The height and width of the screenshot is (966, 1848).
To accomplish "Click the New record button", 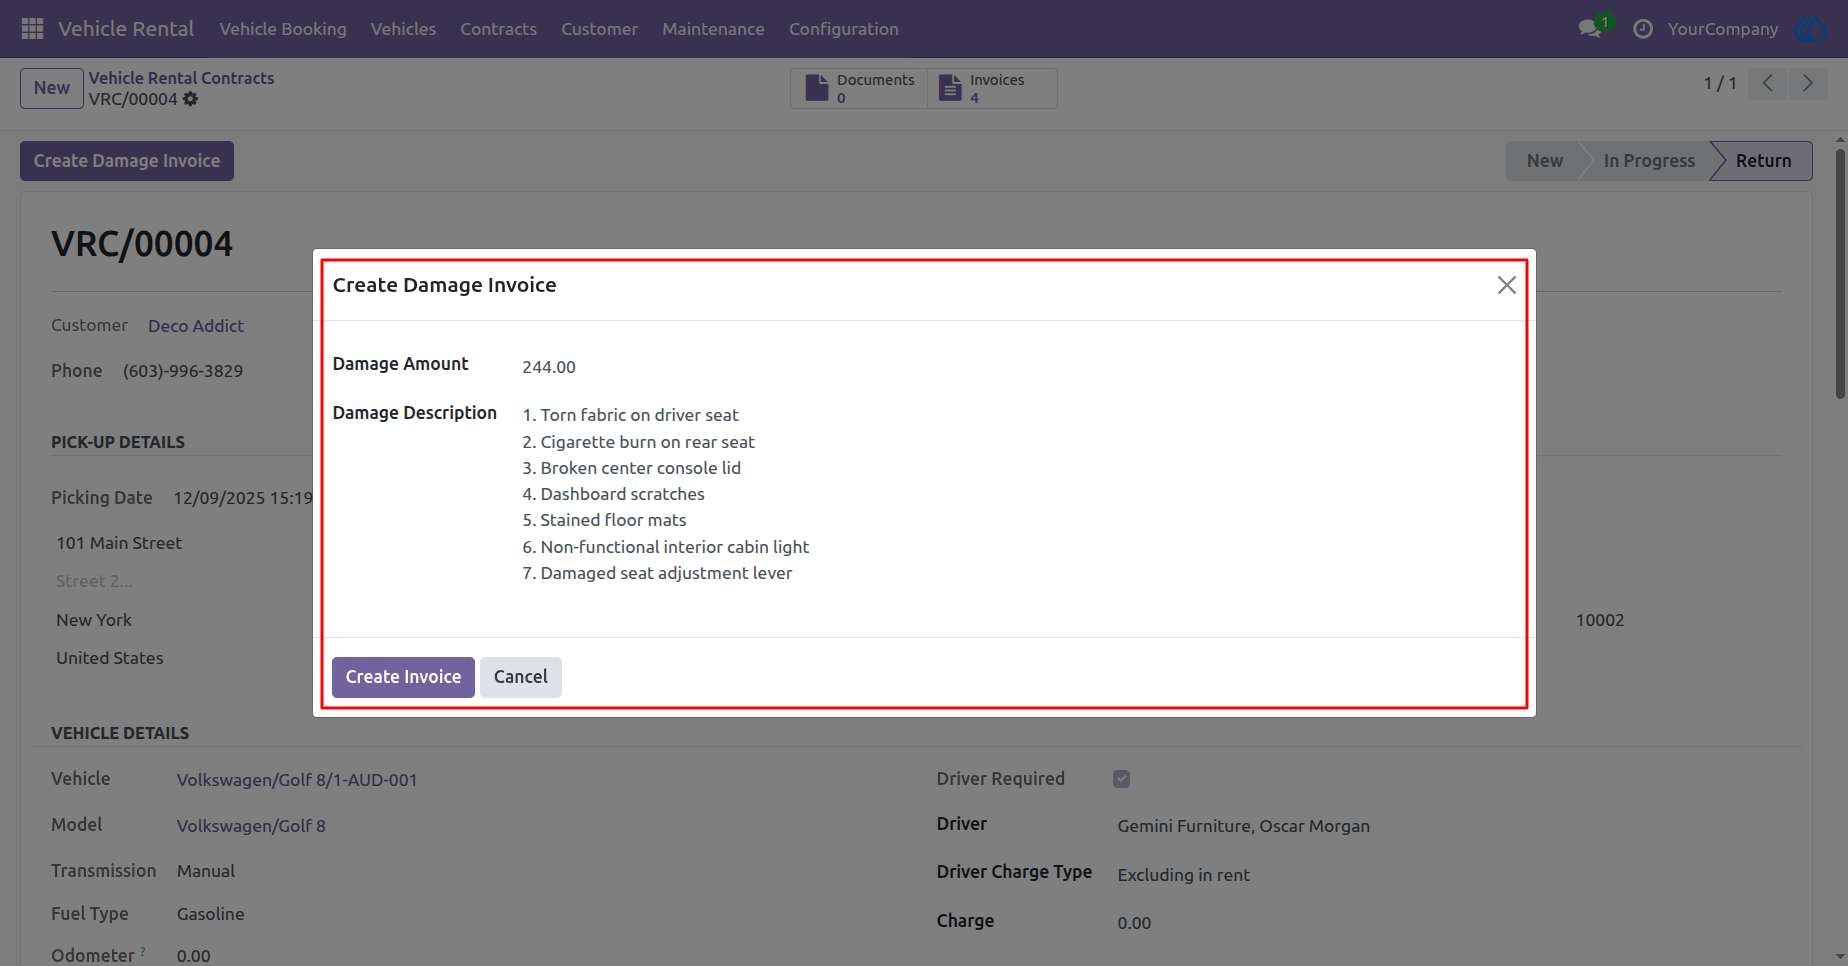I will tap(52, 88).
